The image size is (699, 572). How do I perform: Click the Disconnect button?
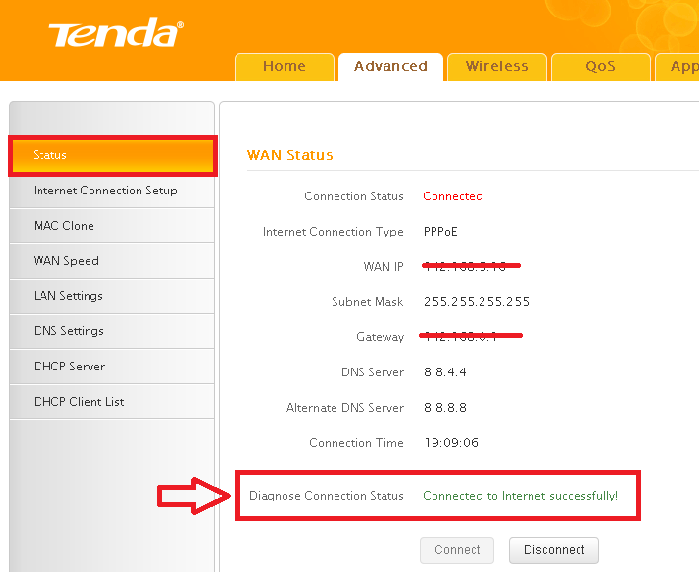(x=554, y=550)
